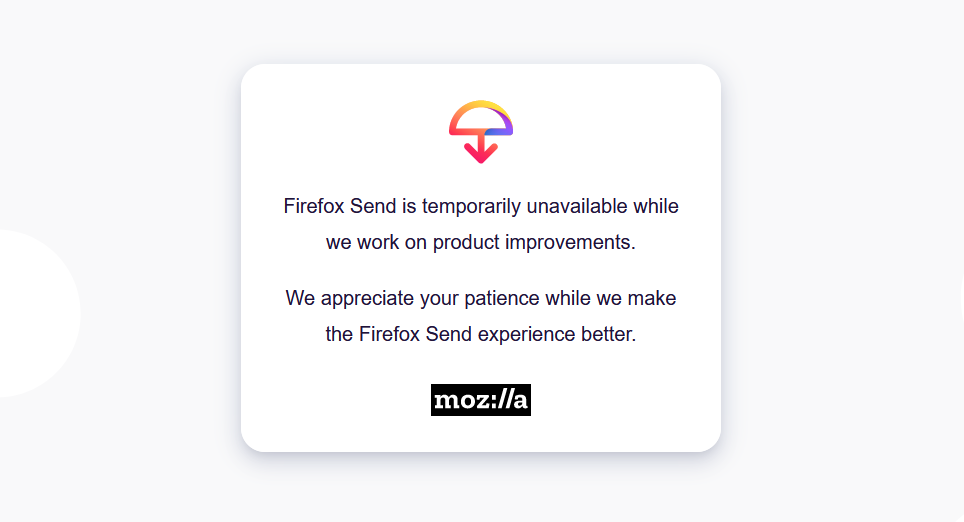This screenshot has height=522, width=964.
Task: Select the line 'We appreciate your patience while we make'
Action: click(481, 298)
